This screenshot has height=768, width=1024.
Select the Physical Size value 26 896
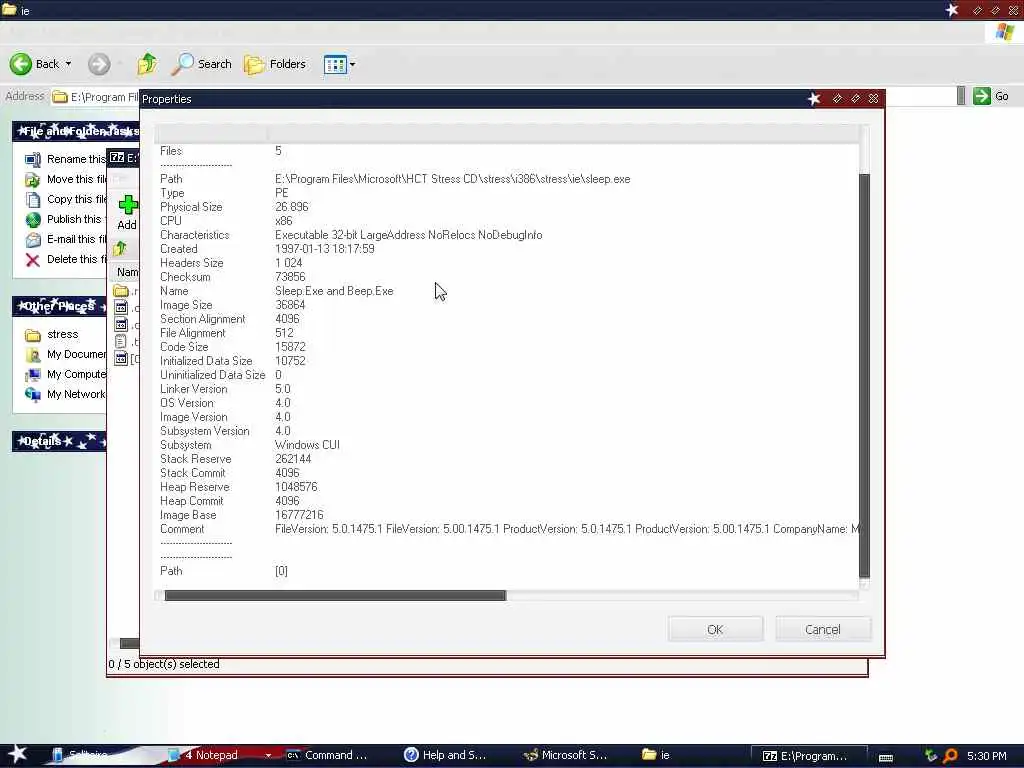(x=291, y=207)
